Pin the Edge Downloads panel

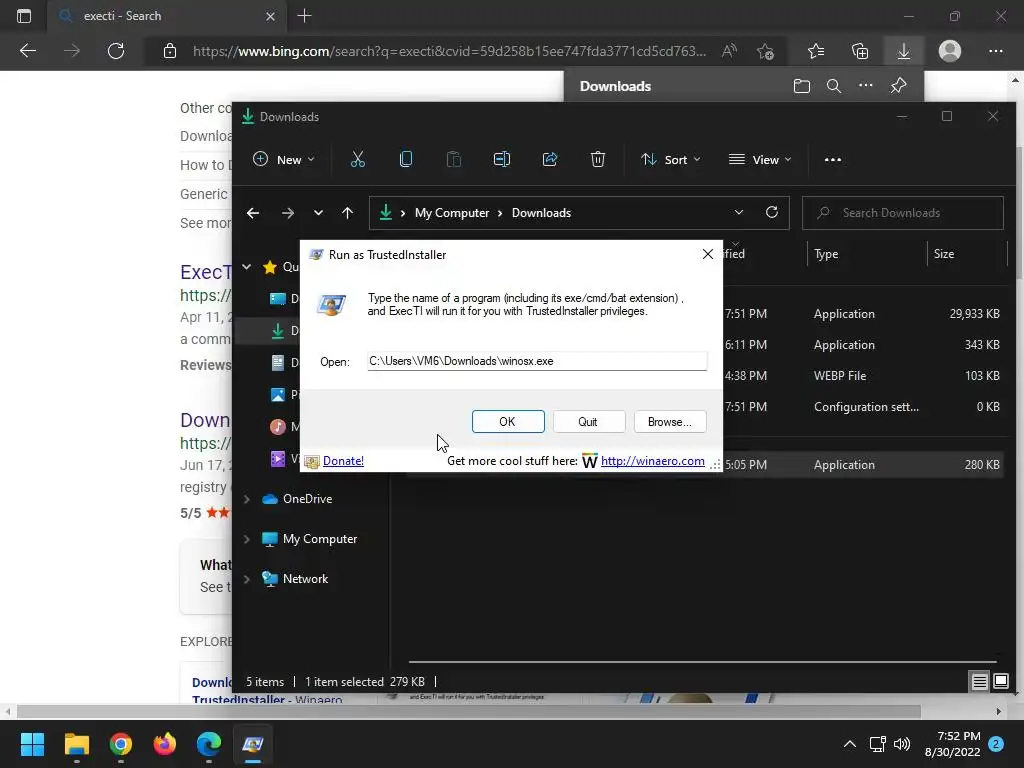point(899,86)
